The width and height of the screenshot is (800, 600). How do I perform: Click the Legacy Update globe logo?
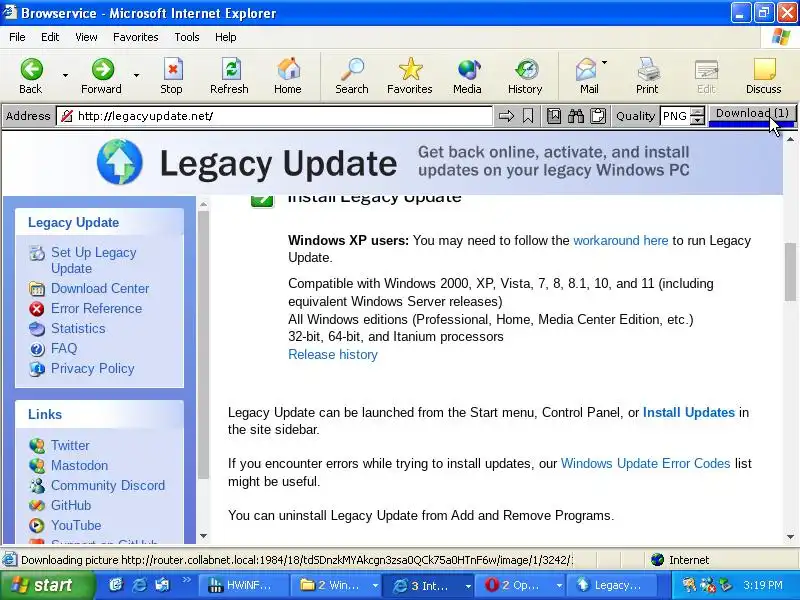120,162
